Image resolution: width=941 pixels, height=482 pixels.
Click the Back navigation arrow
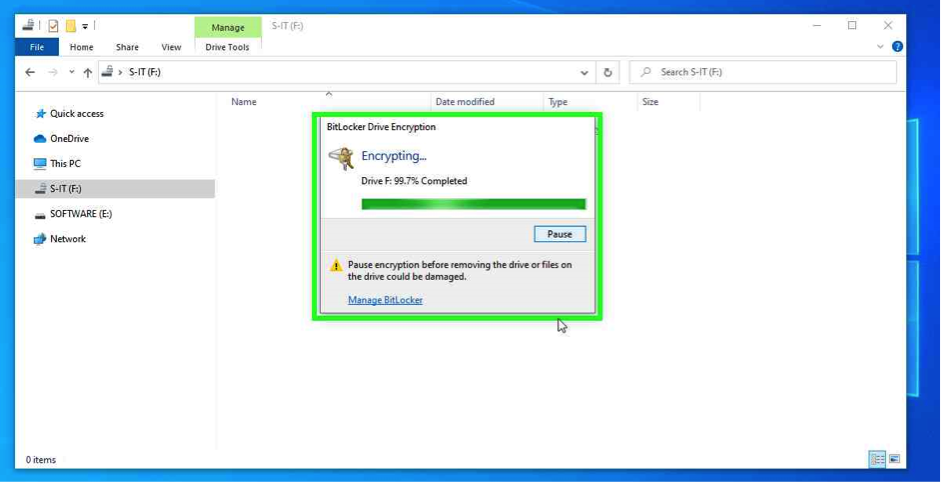[30, 73]
